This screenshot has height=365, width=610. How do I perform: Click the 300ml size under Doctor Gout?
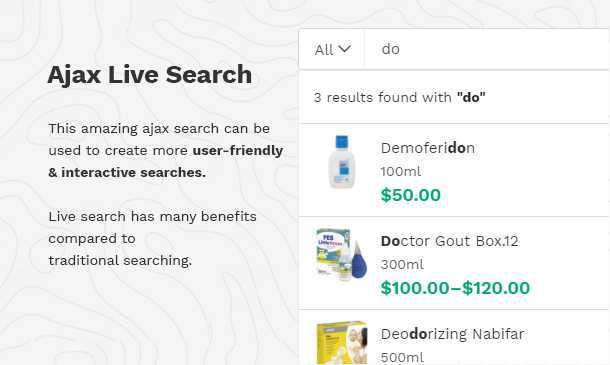(402, 265)
